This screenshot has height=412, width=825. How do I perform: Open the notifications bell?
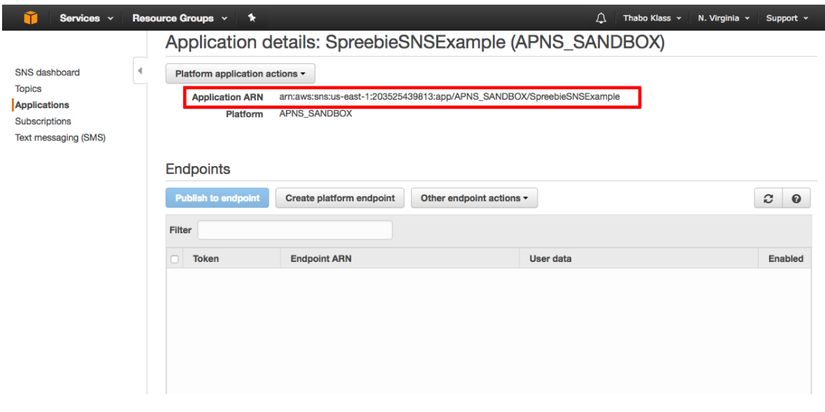pos(601,18)
